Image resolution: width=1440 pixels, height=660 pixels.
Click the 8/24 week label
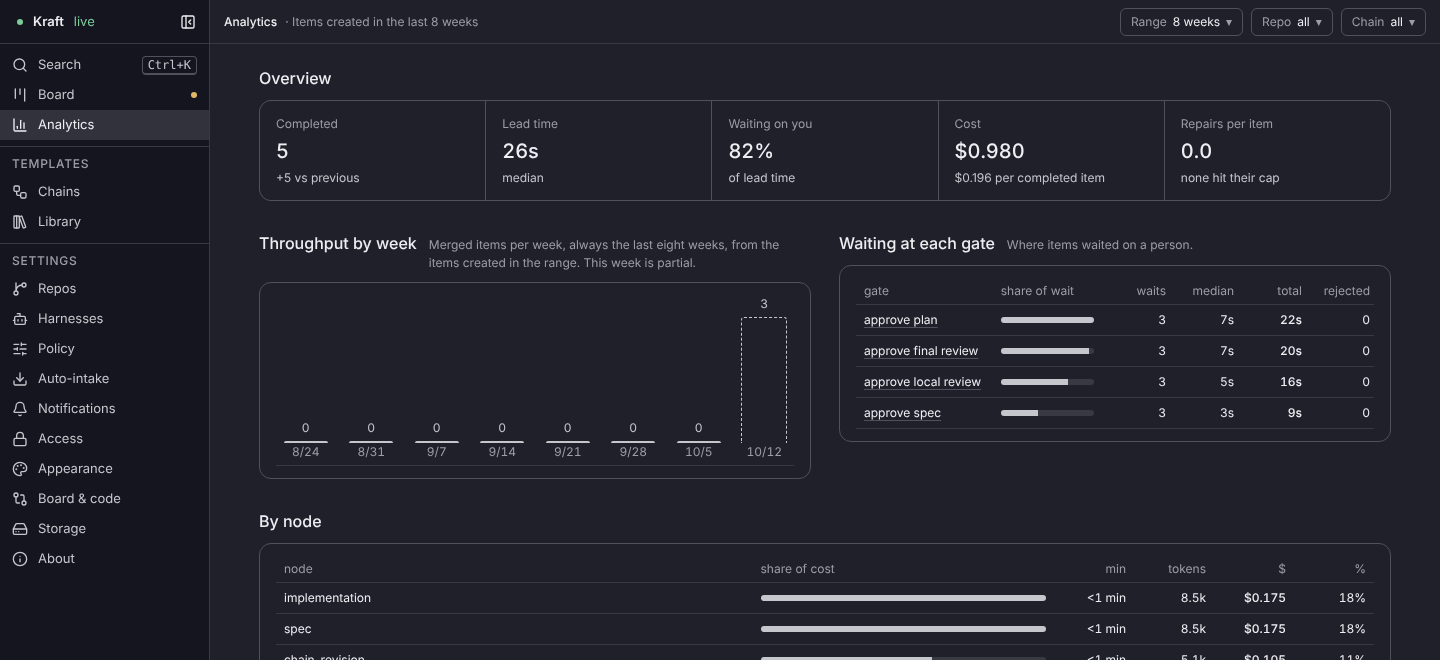306,452
